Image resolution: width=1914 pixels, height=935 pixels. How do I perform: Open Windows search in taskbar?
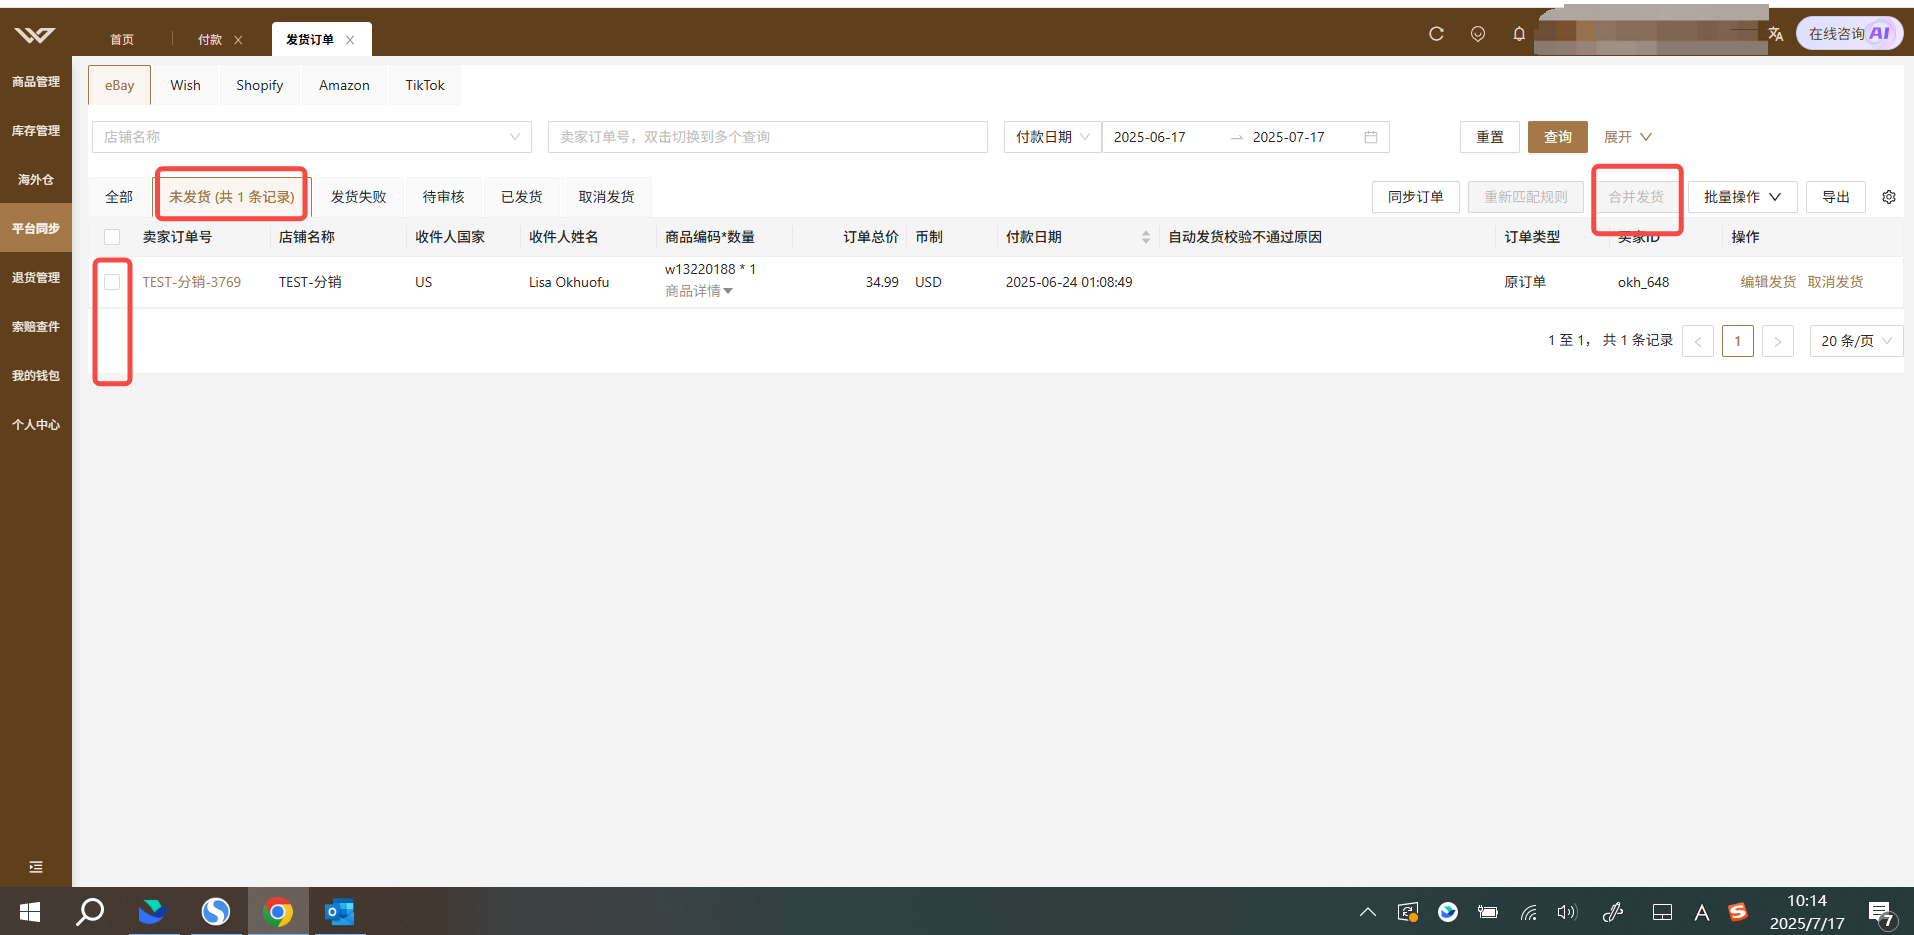(90, 912)
